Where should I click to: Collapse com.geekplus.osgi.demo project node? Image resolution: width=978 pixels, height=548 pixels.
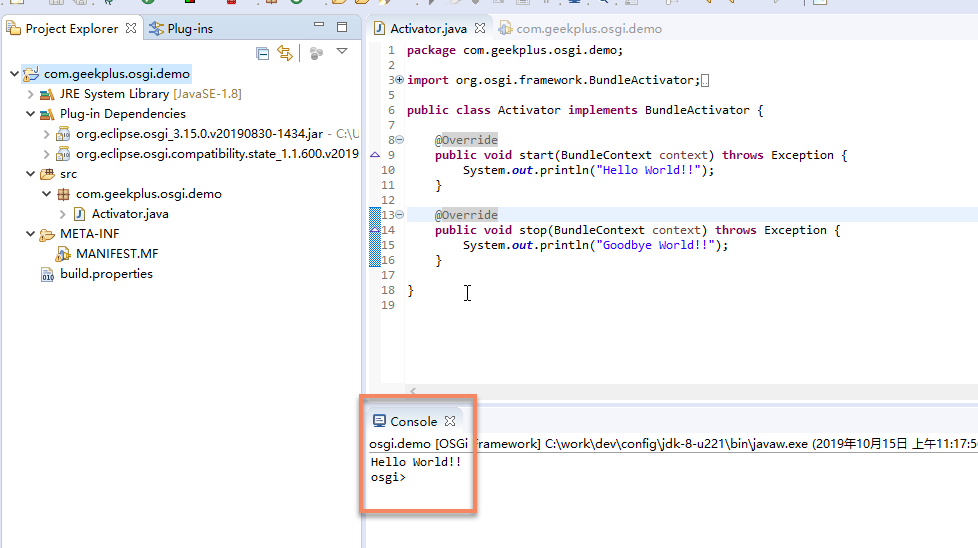pos(14,74)
